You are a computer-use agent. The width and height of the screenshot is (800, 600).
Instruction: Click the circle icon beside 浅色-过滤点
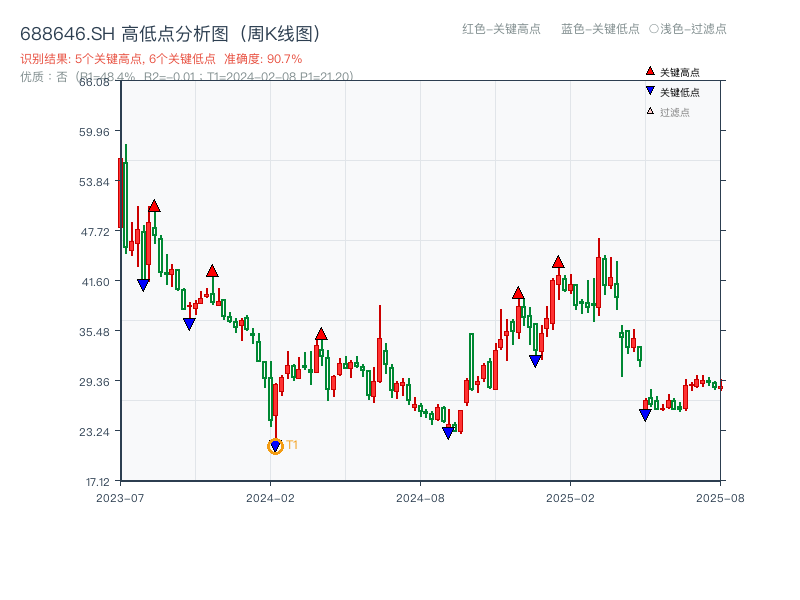[x=654, y=29]
